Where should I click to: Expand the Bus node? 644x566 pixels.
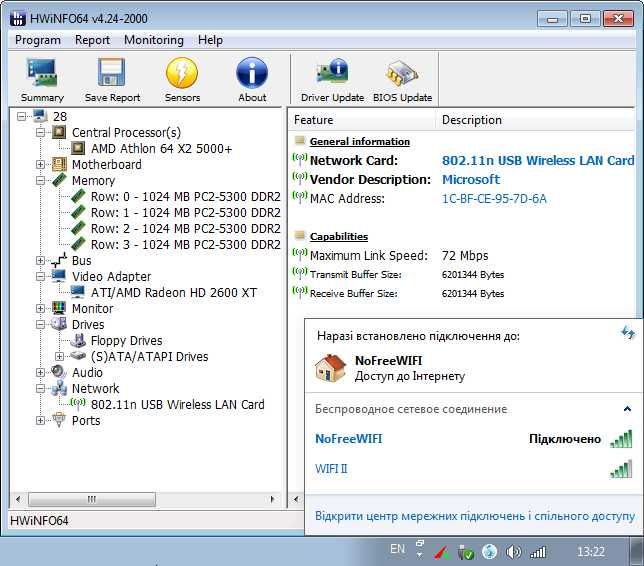click(40, 260)
